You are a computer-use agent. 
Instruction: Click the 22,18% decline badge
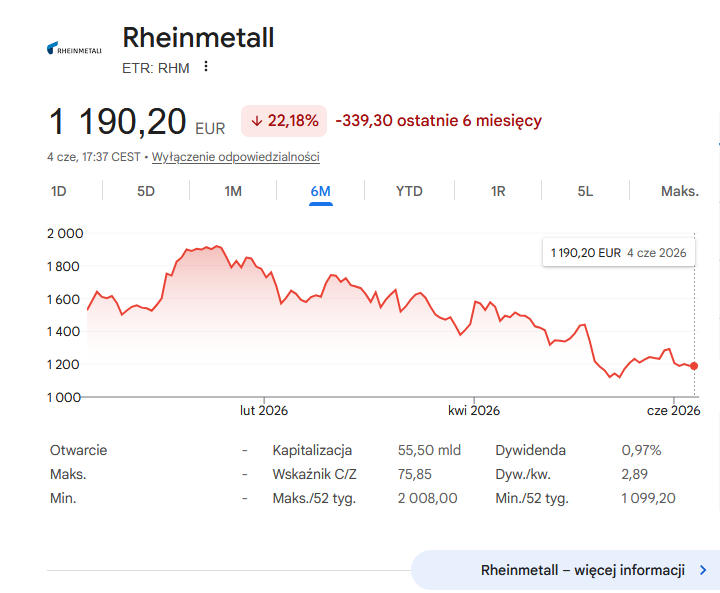[x=284, y=121]
